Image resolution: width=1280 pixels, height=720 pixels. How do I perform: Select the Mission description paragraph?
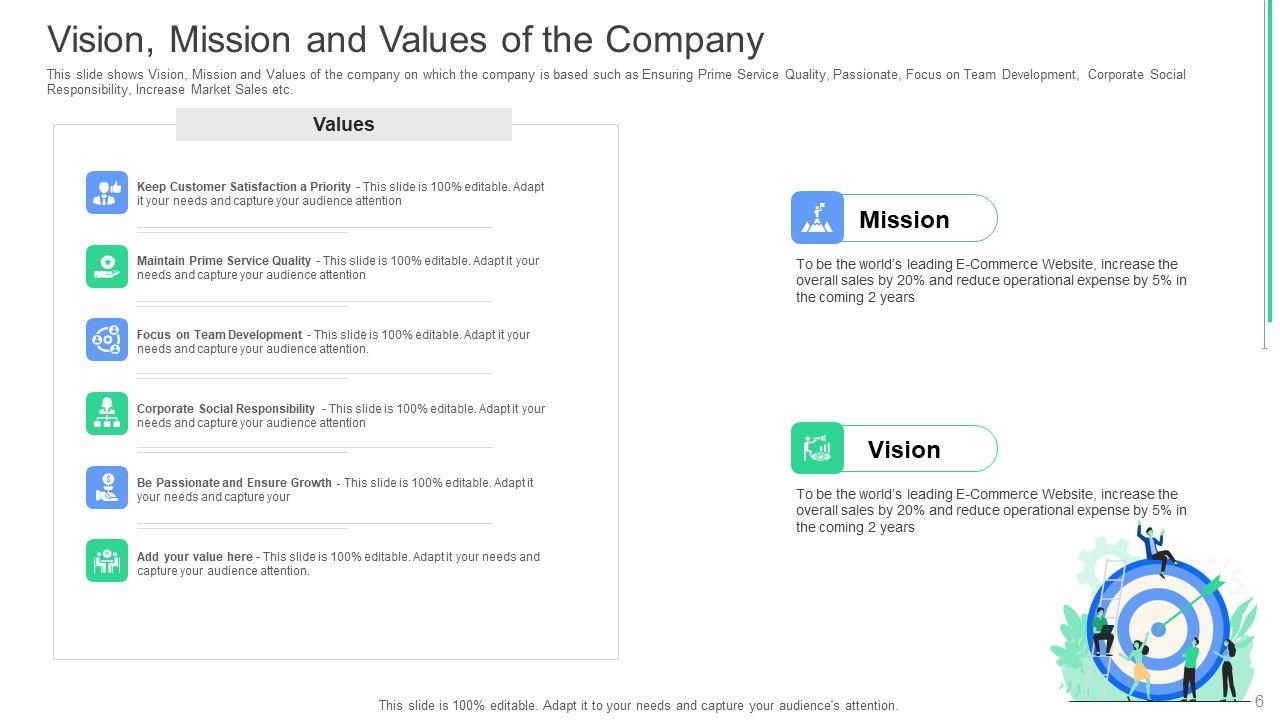(x=991, y=281)
